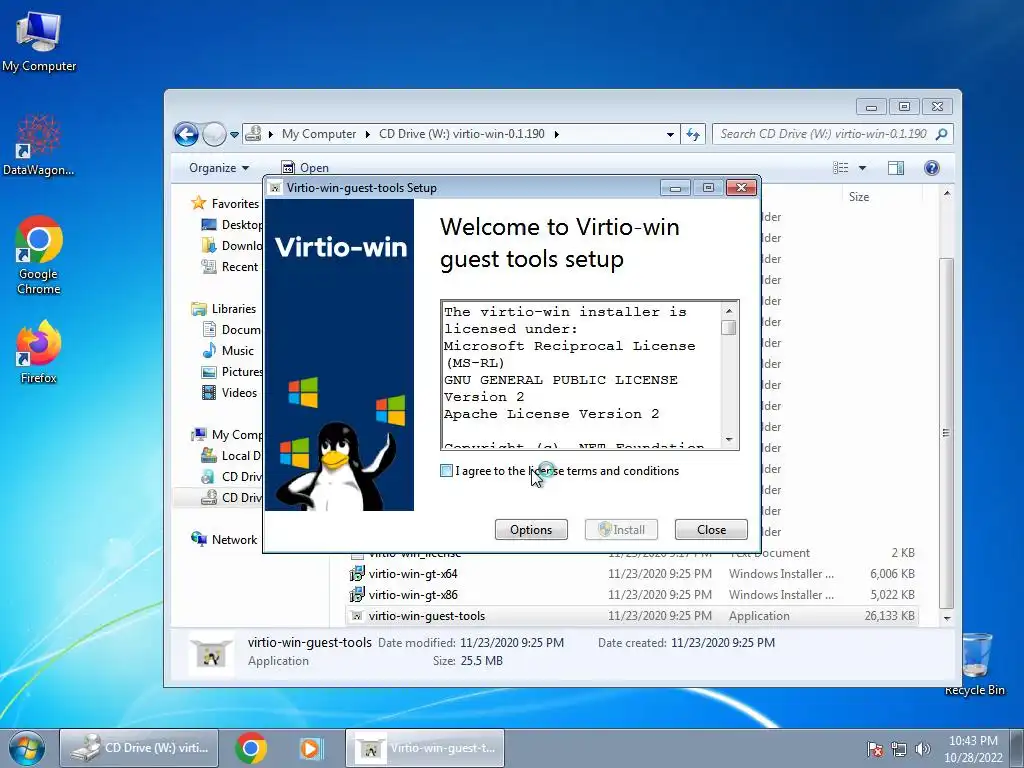Change view icon in Explorer toolbar
This screenshot has height=768, width=1024.
point(841,168)
